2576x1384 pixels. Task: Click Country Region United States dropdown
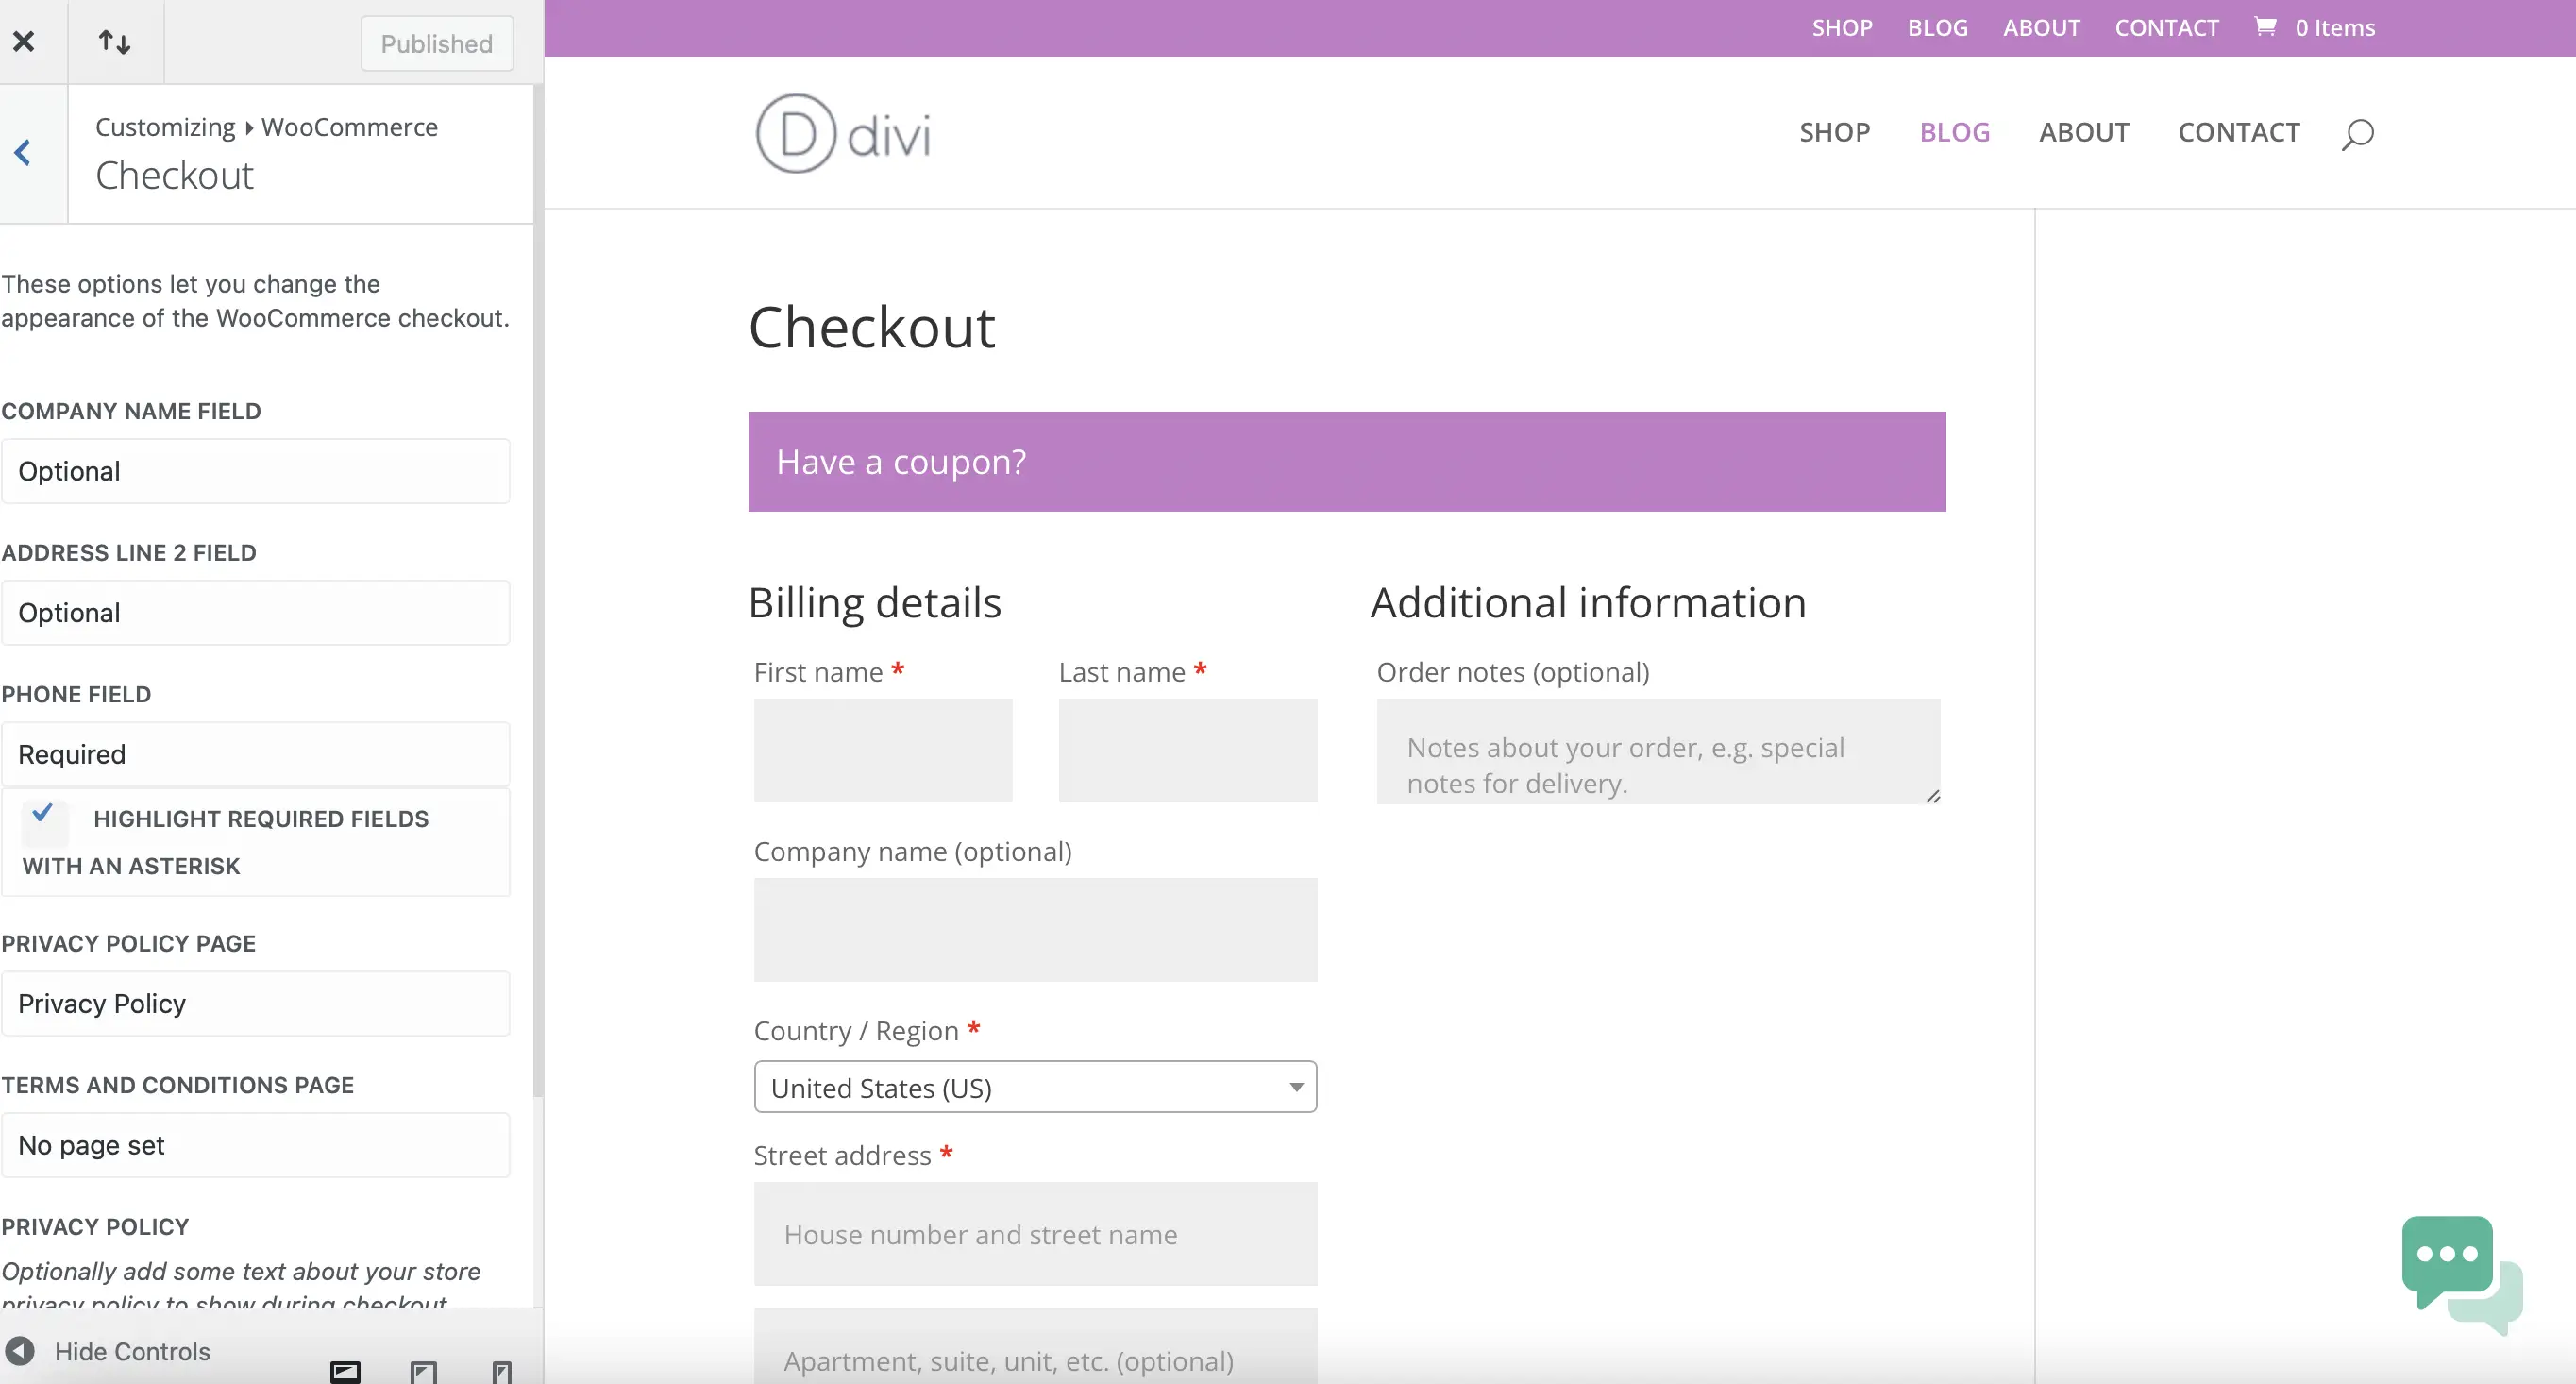point(1035,1086)
